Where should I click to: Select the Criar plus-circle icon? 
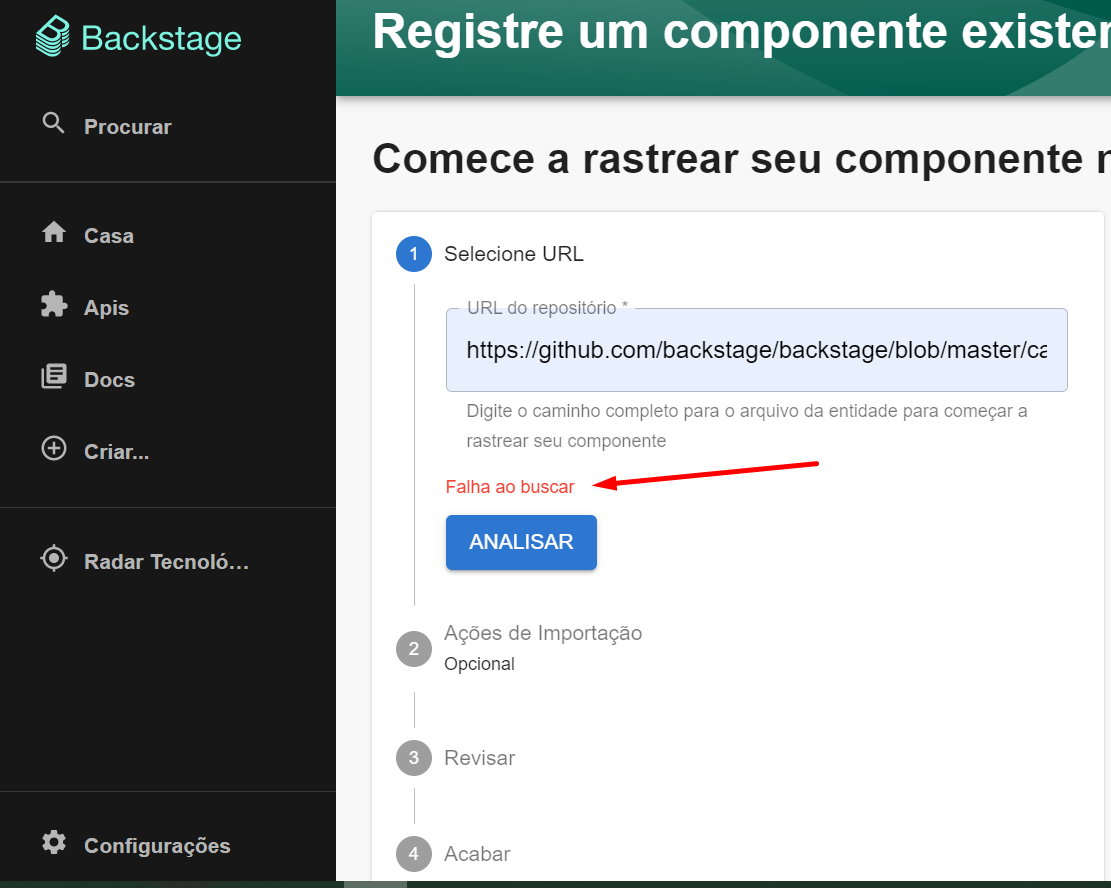54,449
